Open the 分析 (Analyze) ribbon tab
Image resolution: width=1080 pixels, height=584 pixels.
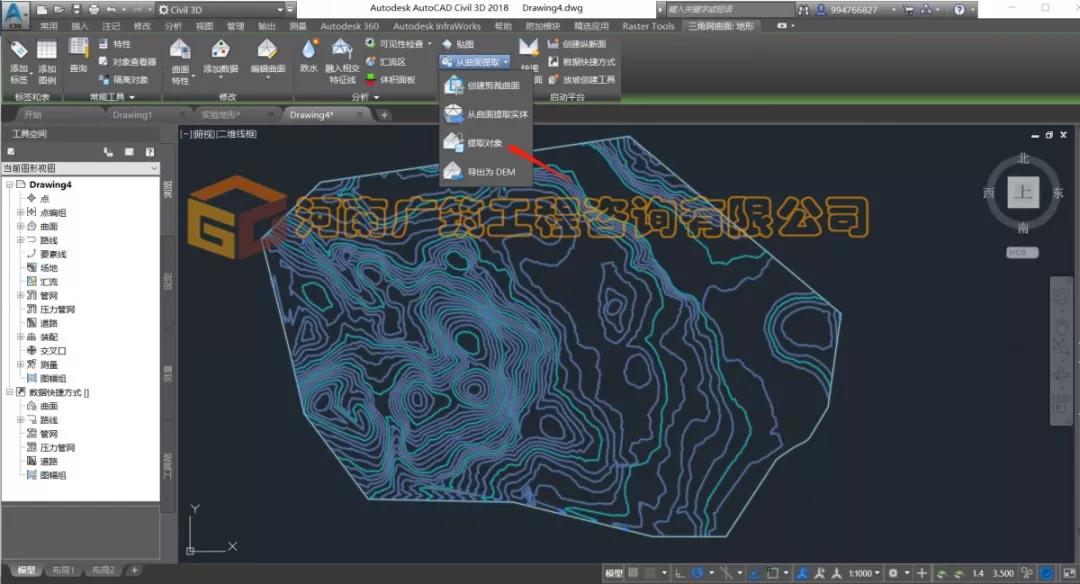[173, 26]
